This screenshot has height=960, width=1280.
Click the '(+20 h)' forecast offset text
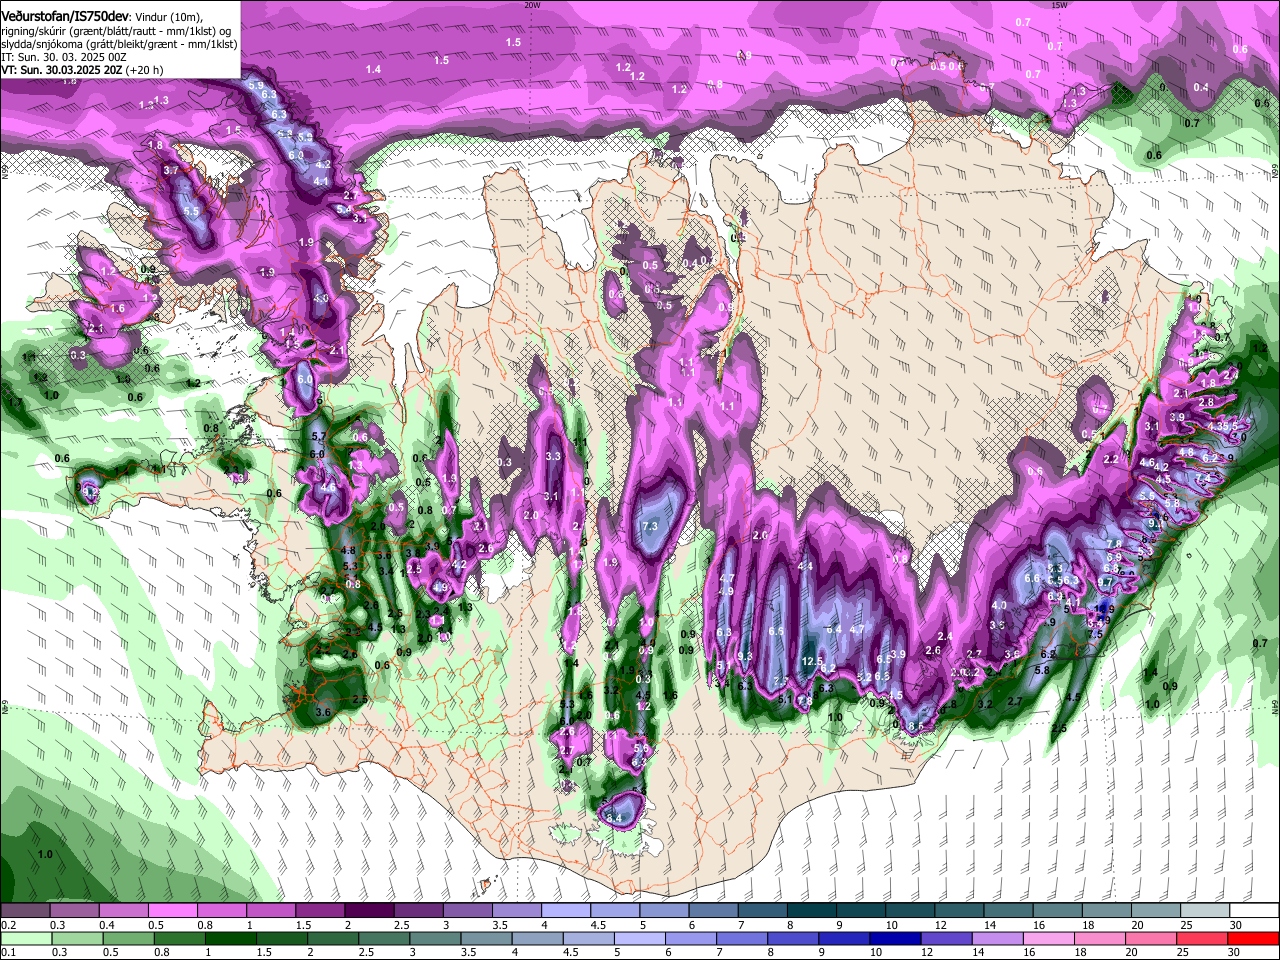pos(144,70)
